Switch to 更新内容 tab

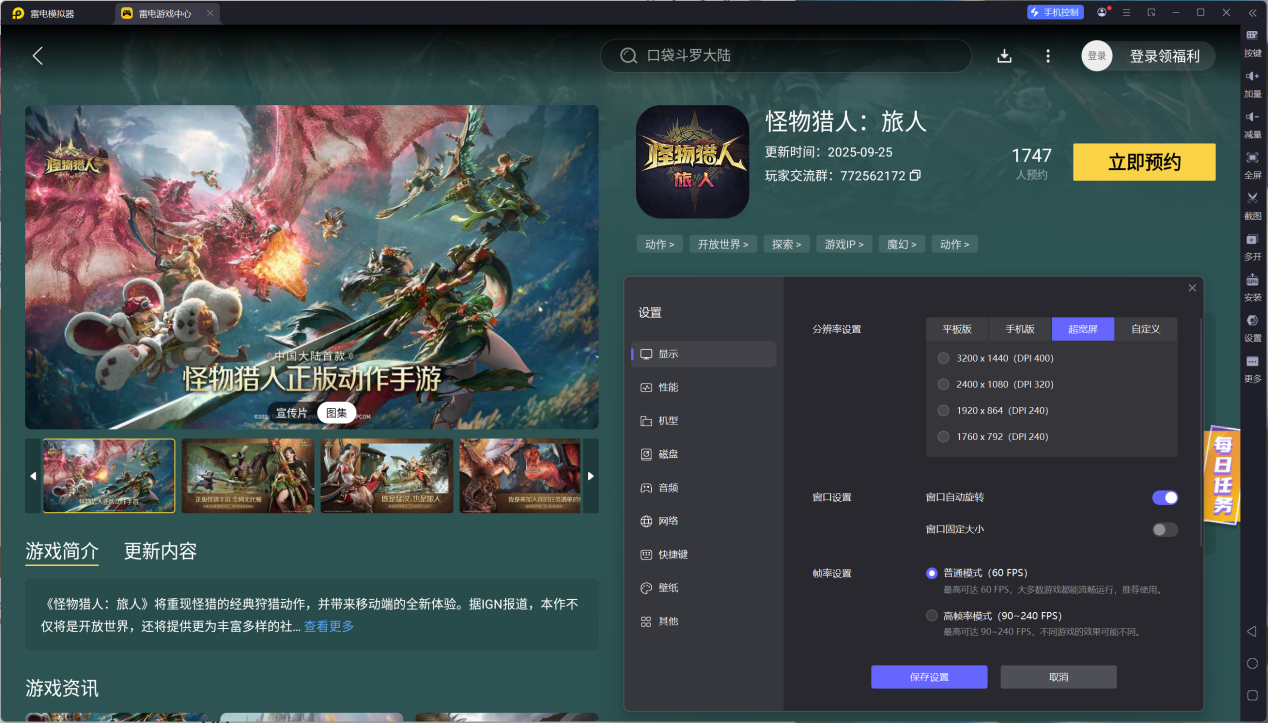pos(160,551)
